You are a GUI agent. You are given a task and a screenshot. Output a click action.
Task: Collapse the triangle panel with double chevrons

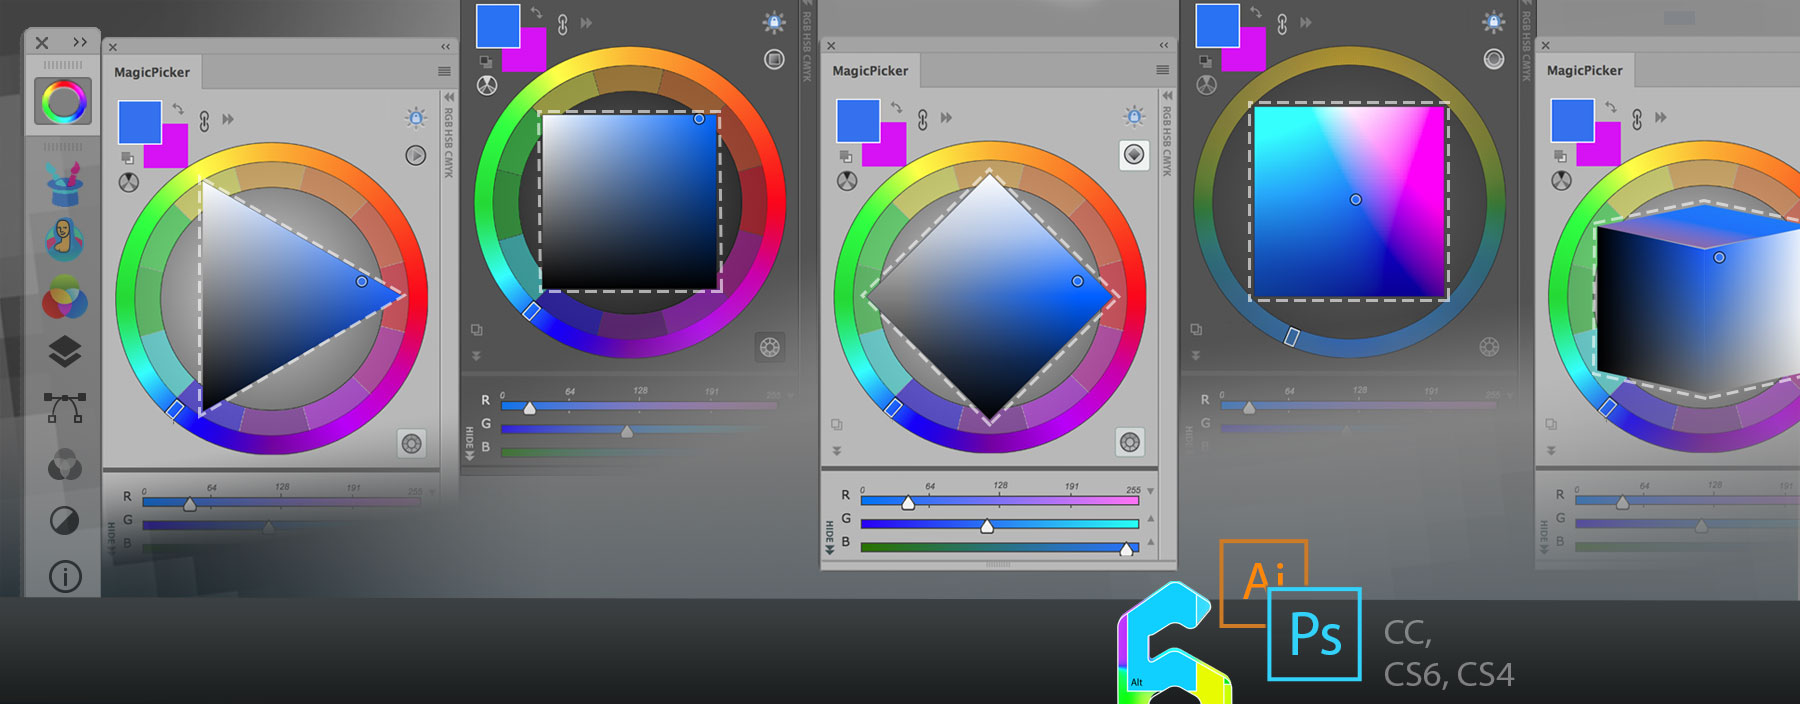[446, 46]
